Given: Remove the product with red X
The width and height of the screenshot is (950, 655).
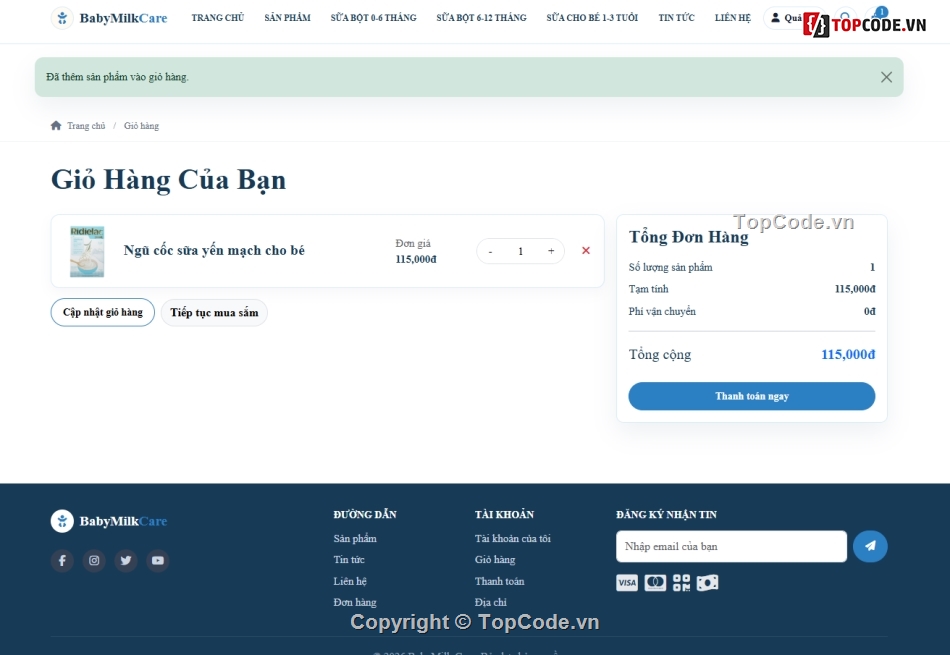Looking at the screenshot, I should [586, 250].
